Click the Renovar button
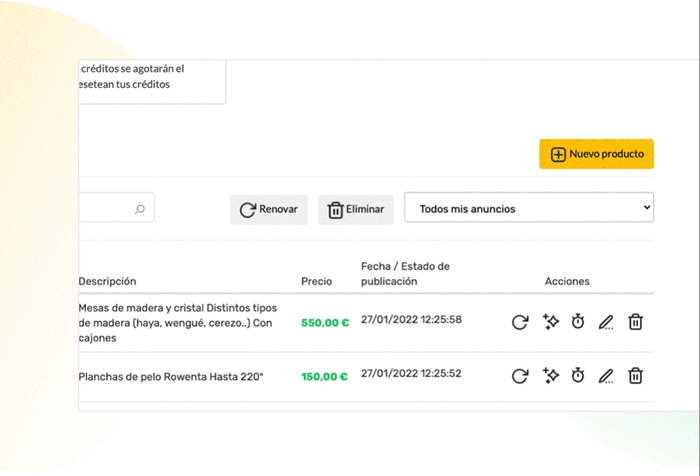This screenshot has height=476, width=700. point(268,209)
